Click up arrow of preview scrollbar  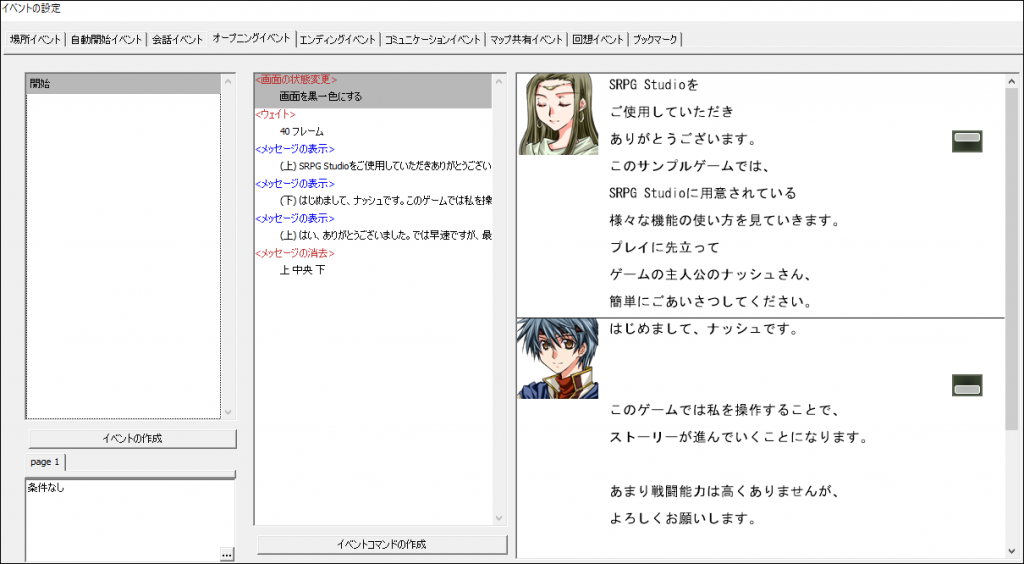pos(1012,82)
